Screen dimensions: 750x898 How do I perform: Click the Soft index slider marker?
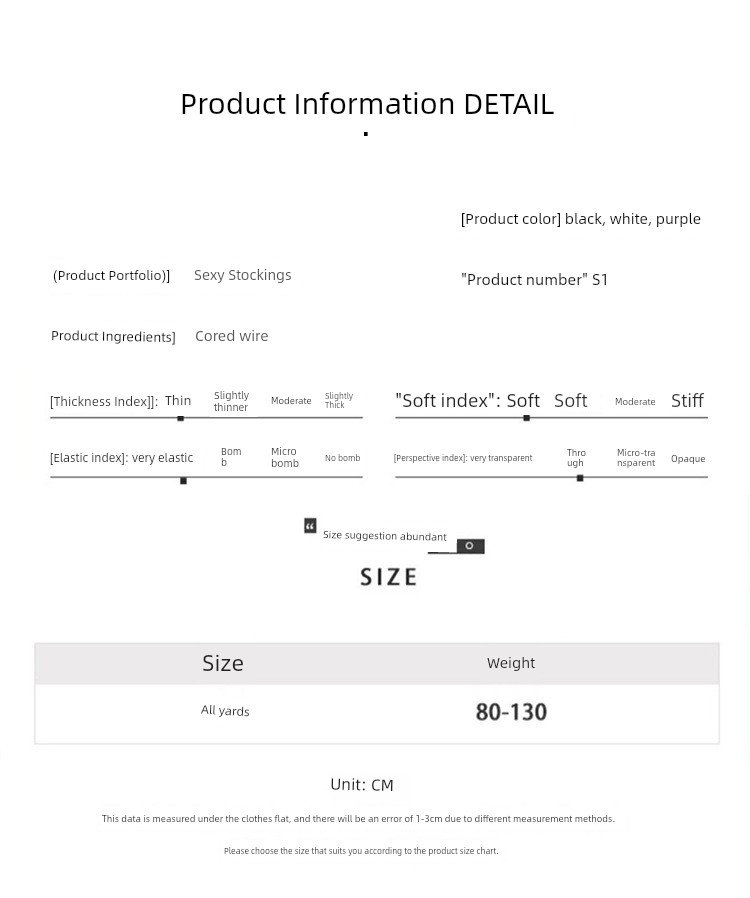[x=526, y=418]
